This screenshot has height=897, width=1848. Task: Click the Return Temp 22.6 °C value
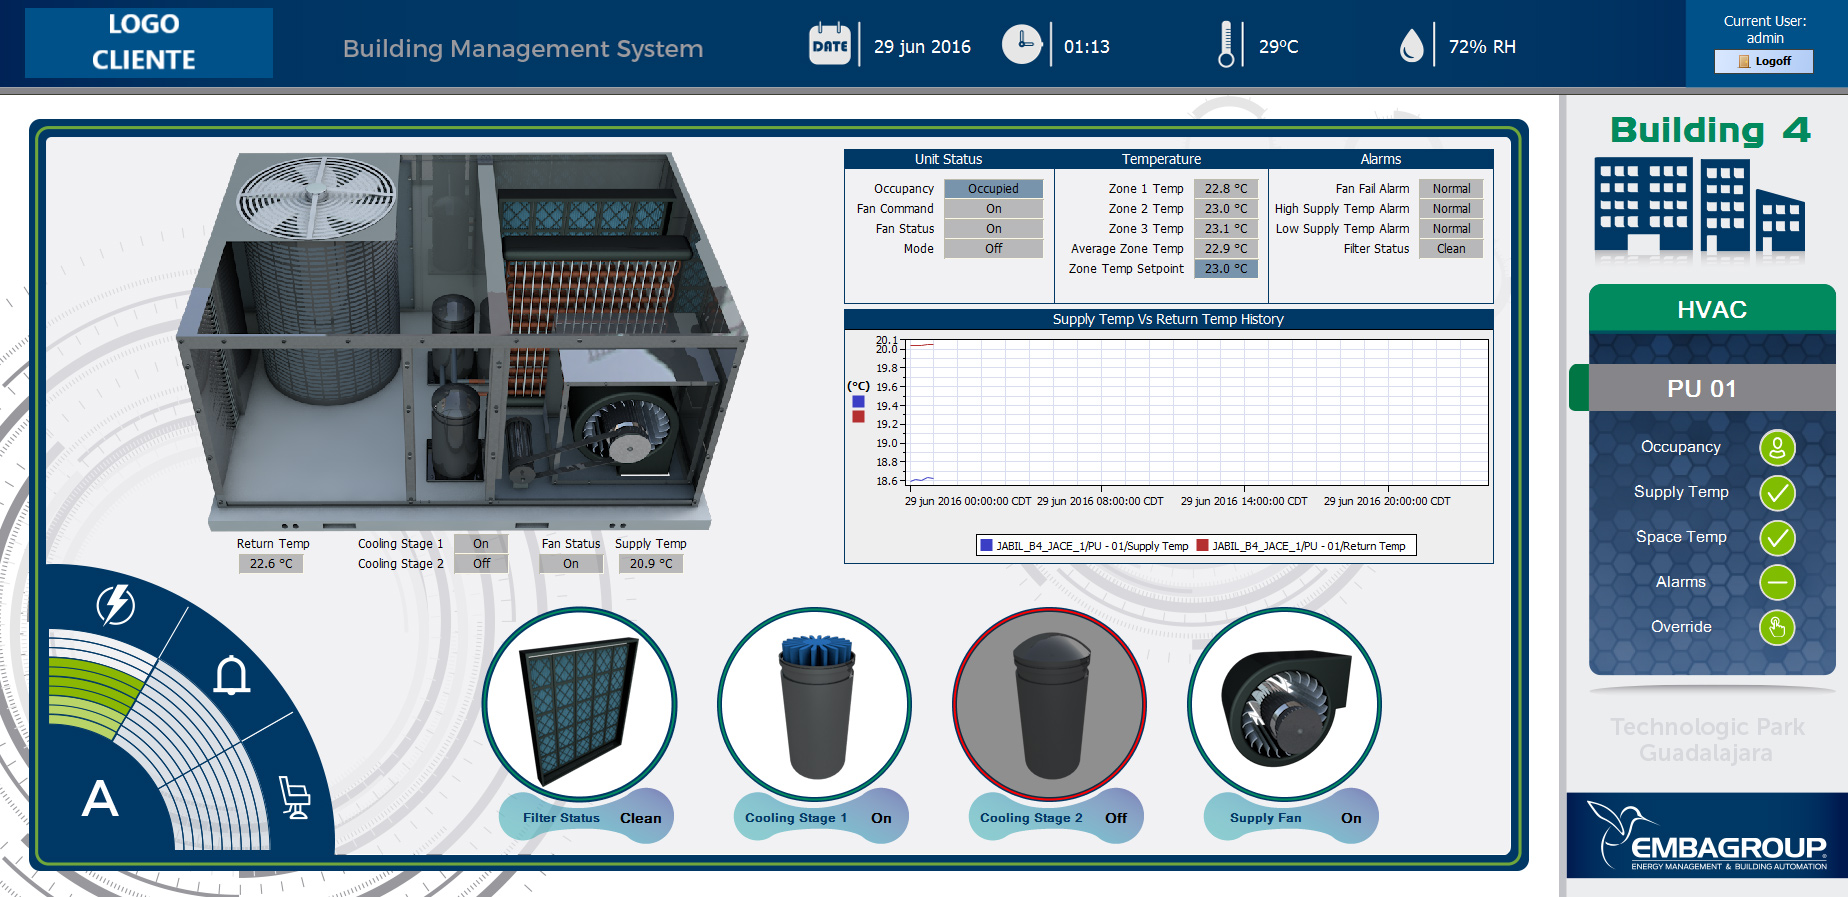click(x=271, y=564)
